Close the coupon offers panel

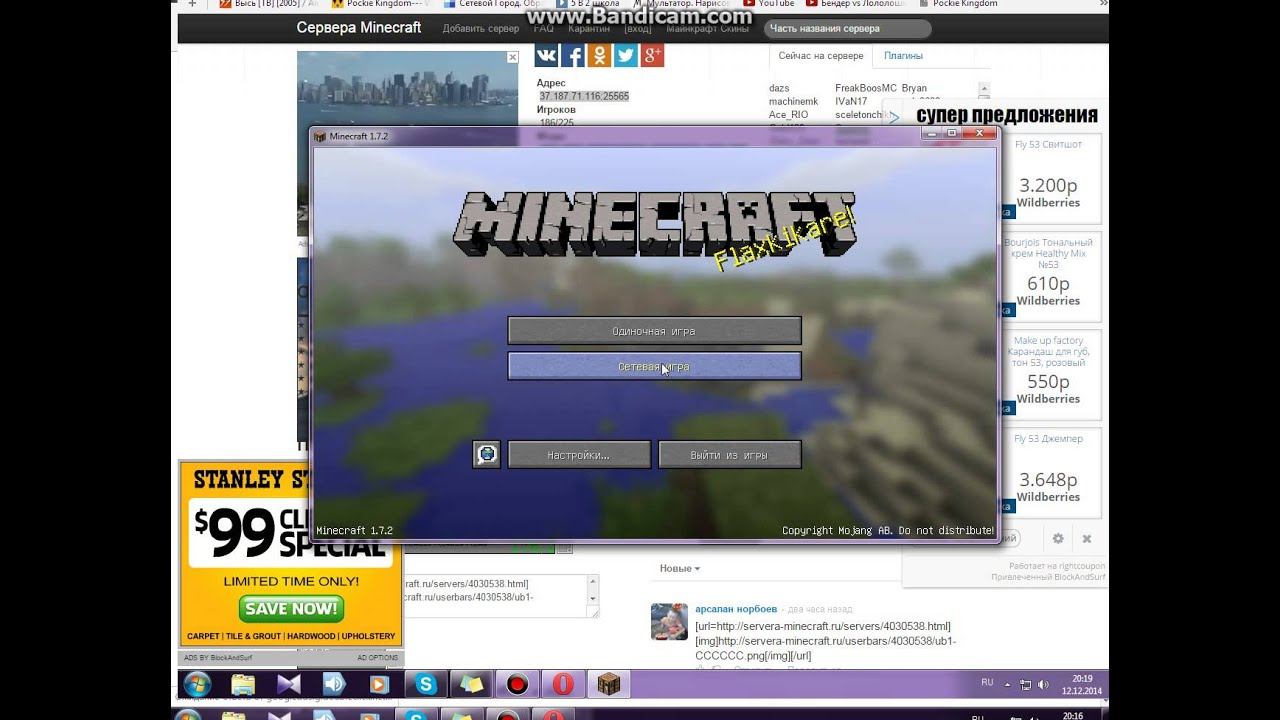[1087, 538]
